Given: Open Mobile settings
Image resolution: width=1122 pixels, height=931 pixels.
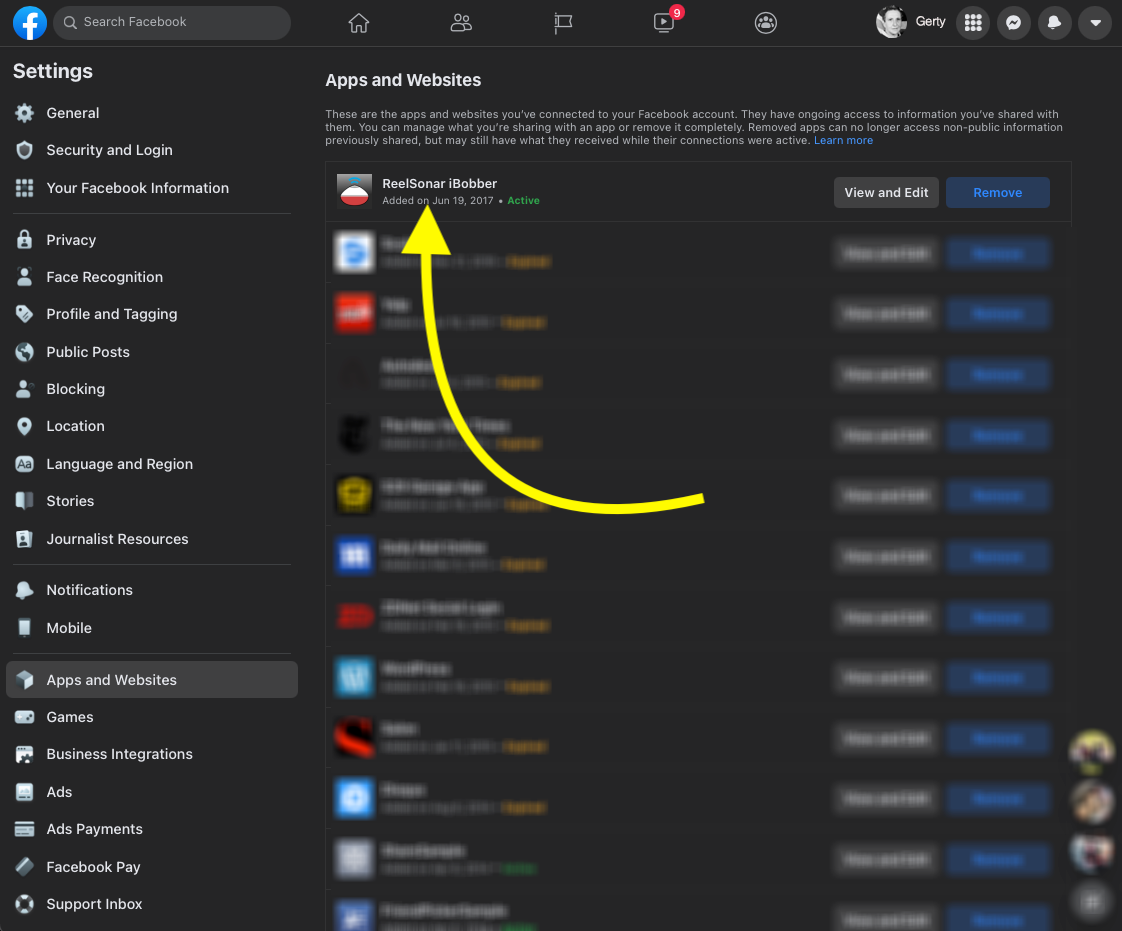Looking at the screenshot, I should pyautogui.click(x=152, y=628).
